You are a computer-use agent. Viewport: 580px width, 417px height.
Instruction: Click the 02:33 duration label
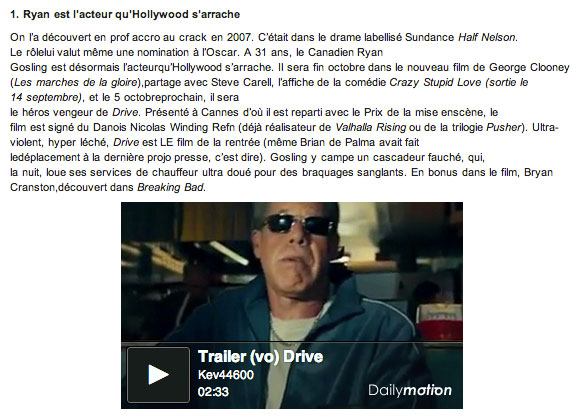pyautogui.click(x=213, y=392)
